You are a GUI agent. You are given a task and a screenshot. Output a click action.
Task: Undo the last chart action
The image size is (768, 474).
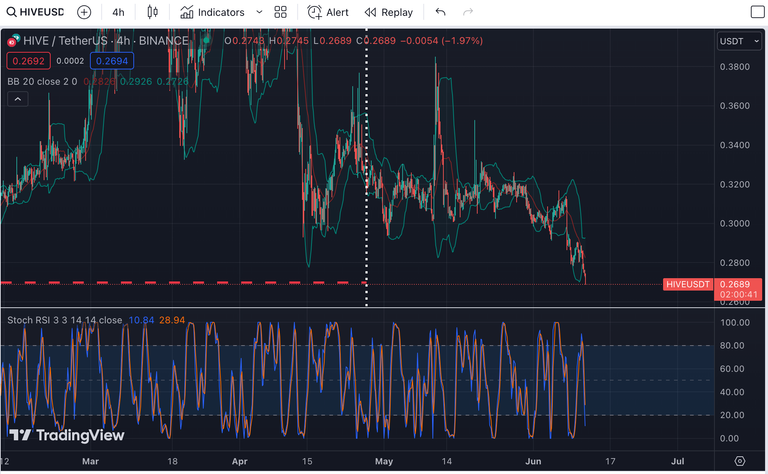[x=440, y=12]
